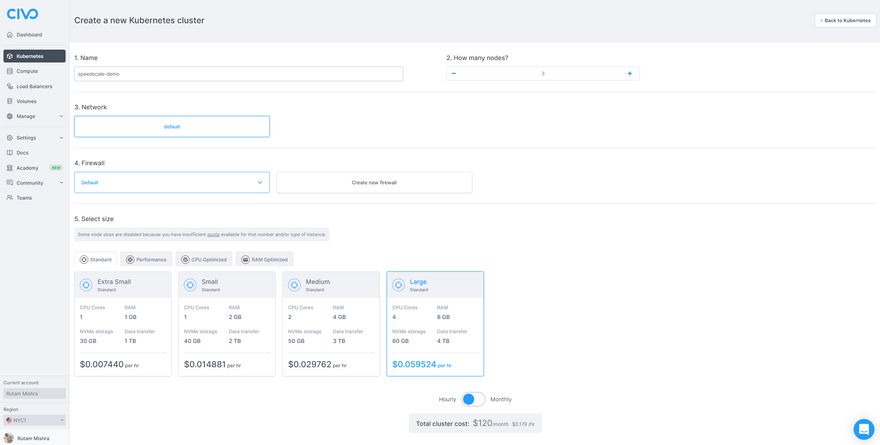Open the NYC1 region dropdown
The width and height of the screenshot is (880, 445).
tap(34, 420)
